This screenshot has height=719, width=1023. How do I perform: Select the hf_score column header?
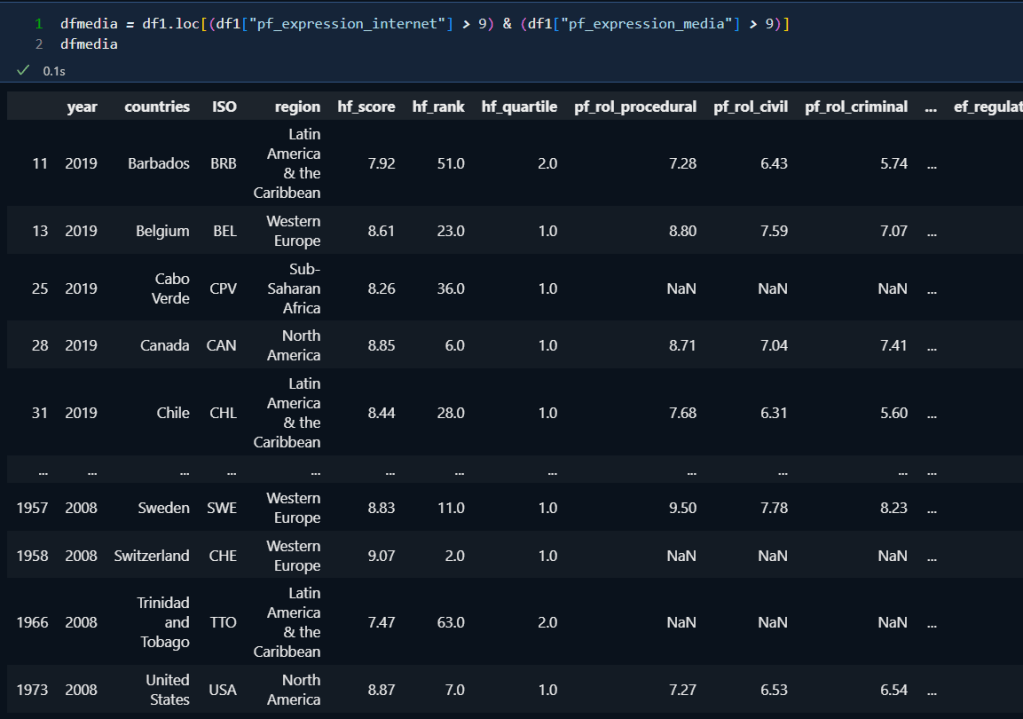(x=367, y=107)
